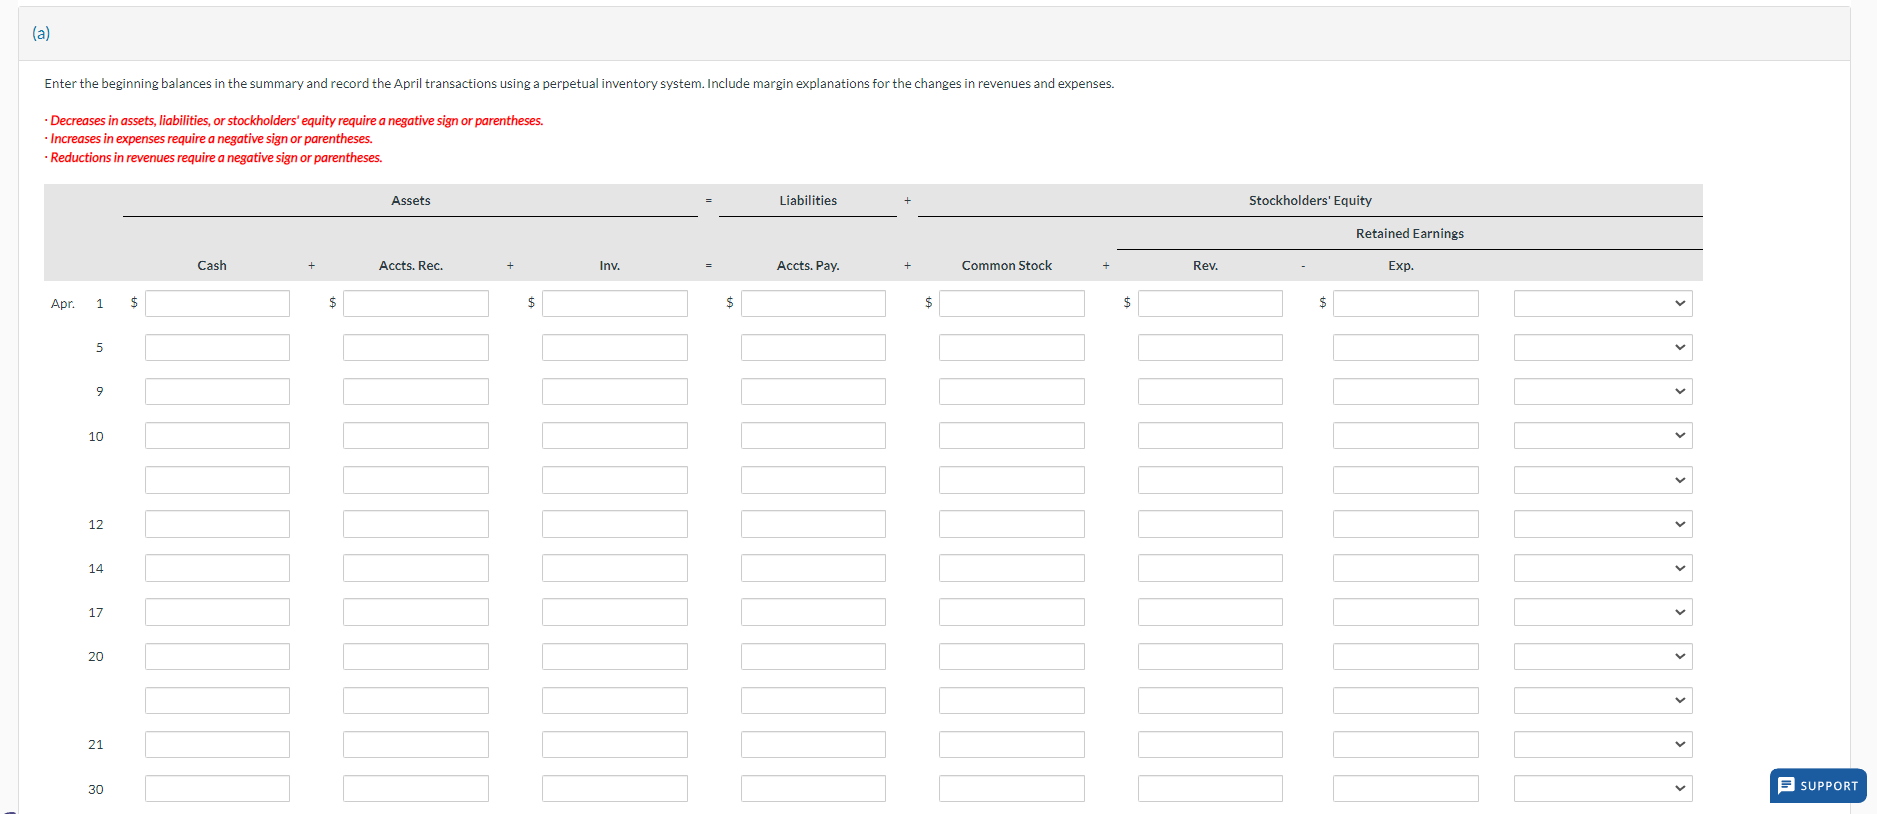
Task: Click the Exp. field for day 10
Action: tap(1406, 435)
